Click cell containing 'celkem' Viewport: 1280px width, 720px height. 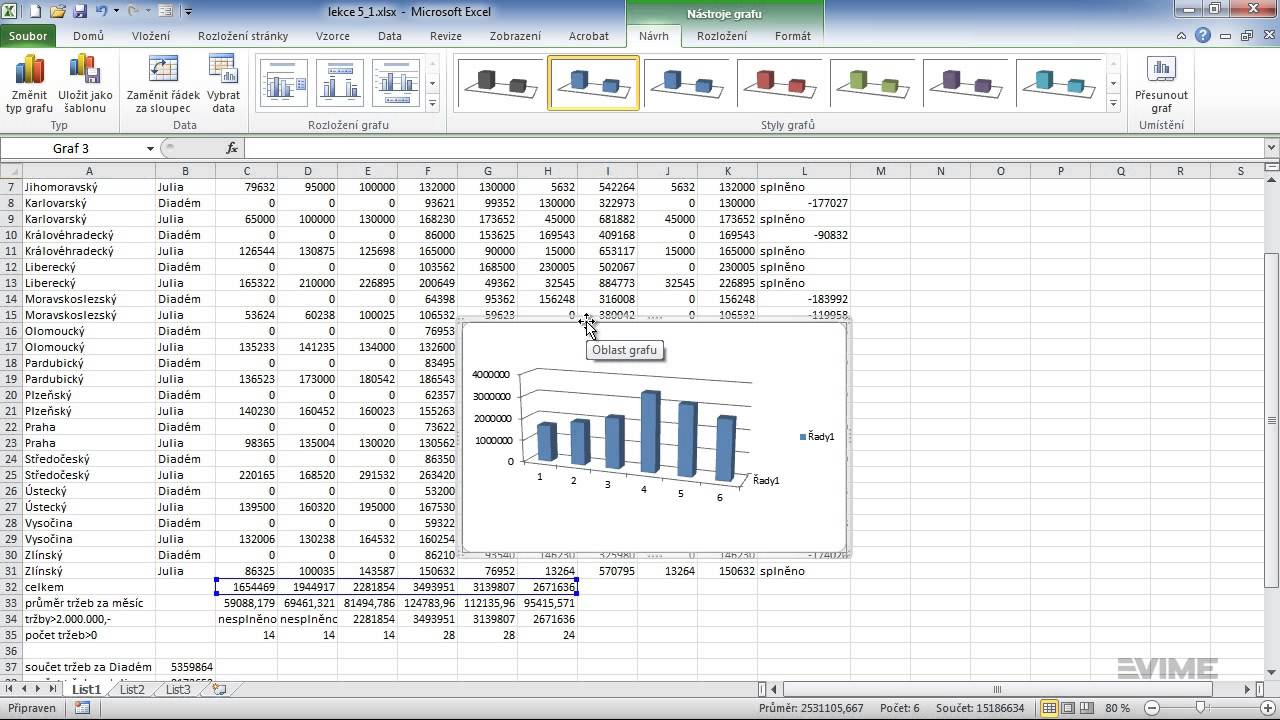[90, 587]
